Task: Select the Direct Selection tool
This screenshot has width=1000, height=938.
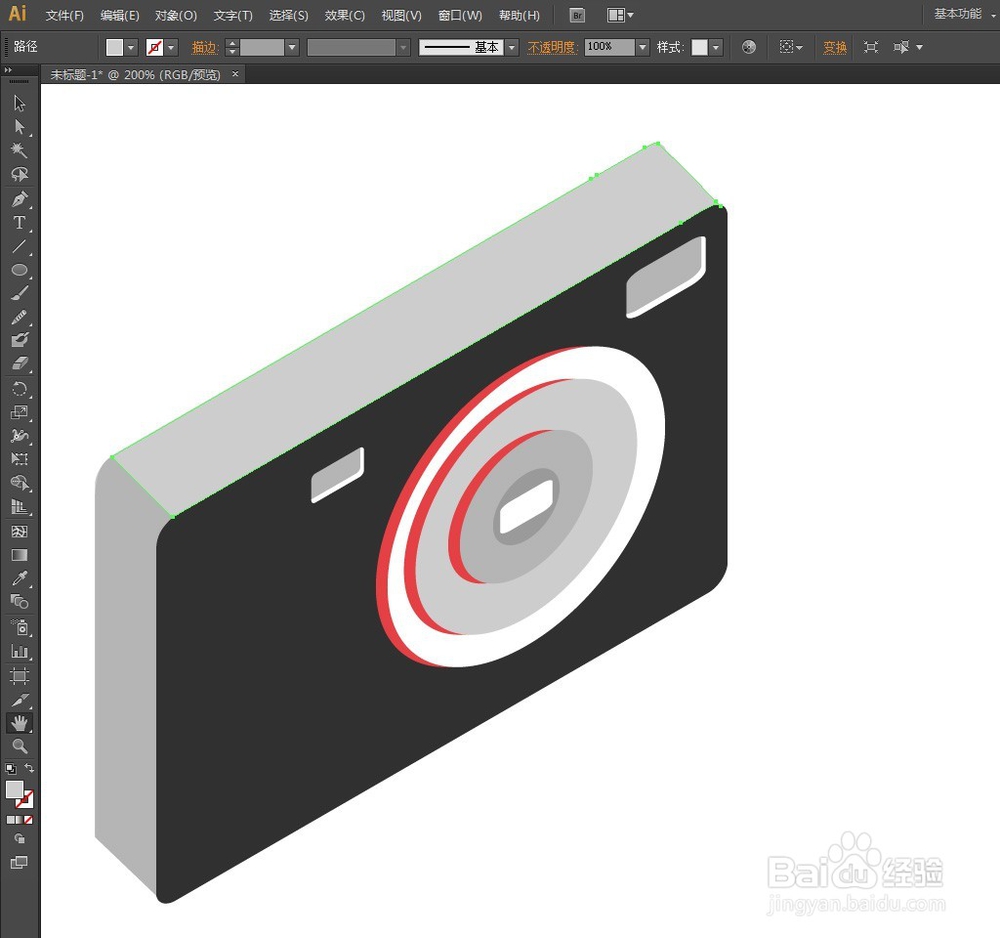Action: point(19,126)
